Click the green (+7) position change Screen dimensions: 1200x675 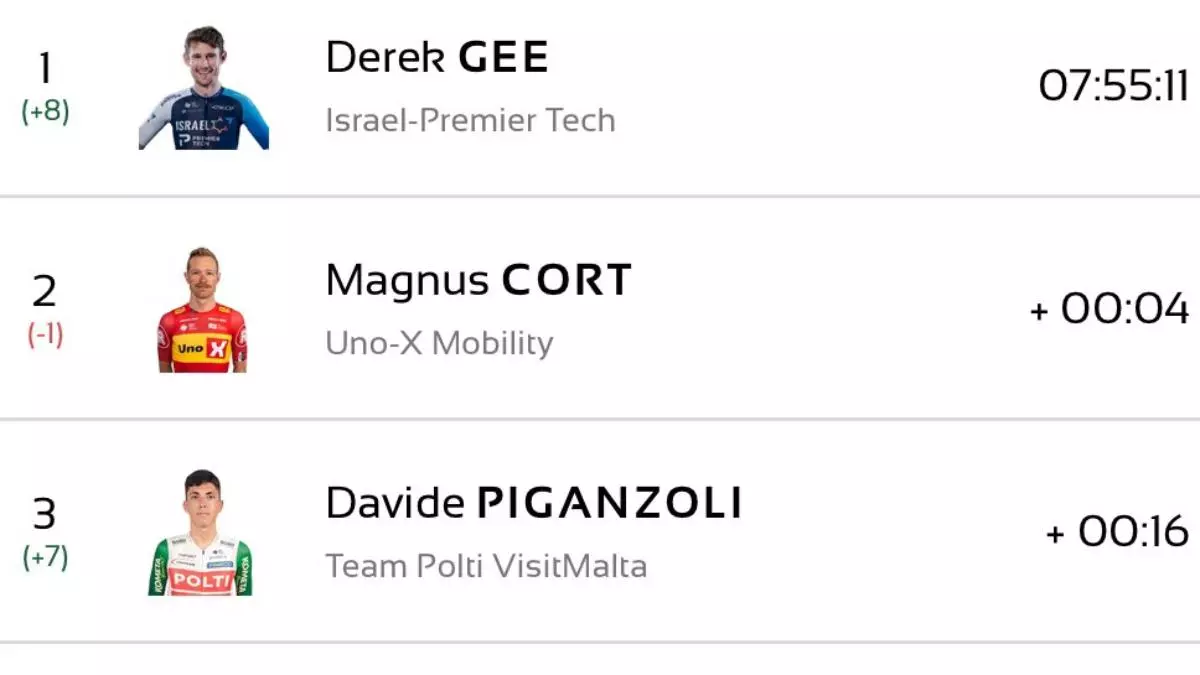pyautogui.click(x=46, y=557)
